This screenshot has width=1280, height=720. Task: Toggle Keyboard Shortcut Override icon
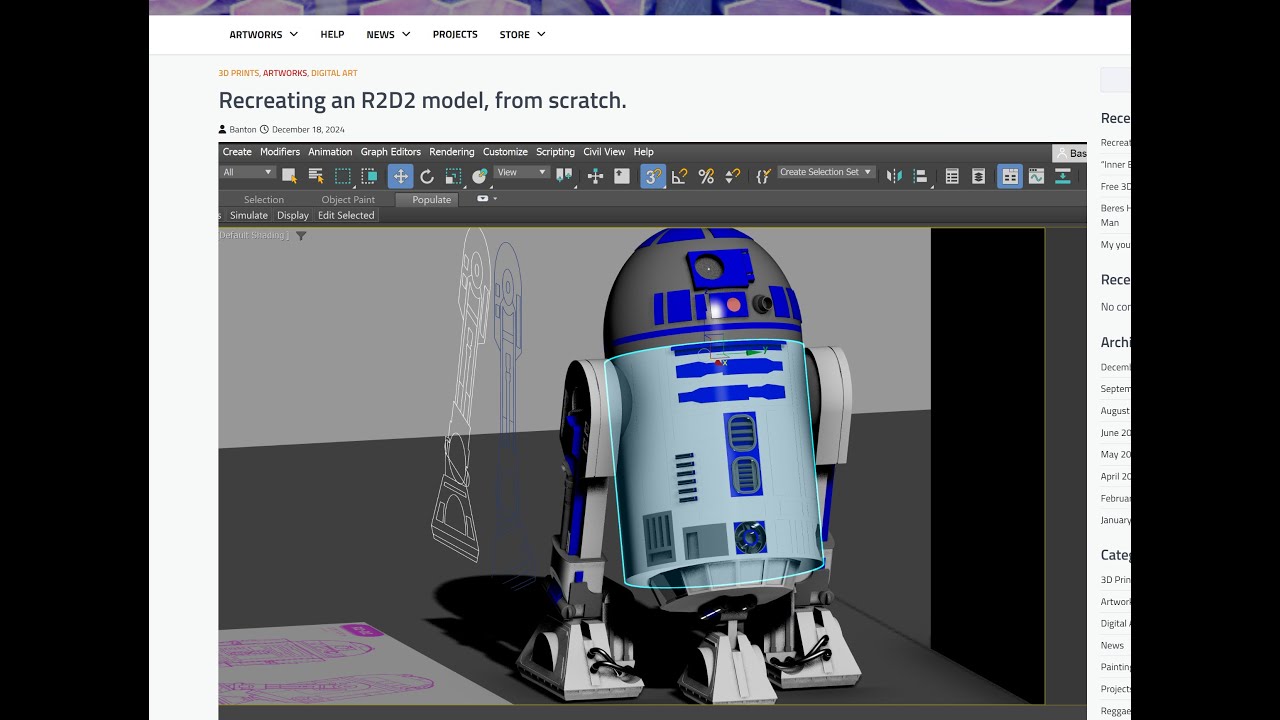point(622,176)
